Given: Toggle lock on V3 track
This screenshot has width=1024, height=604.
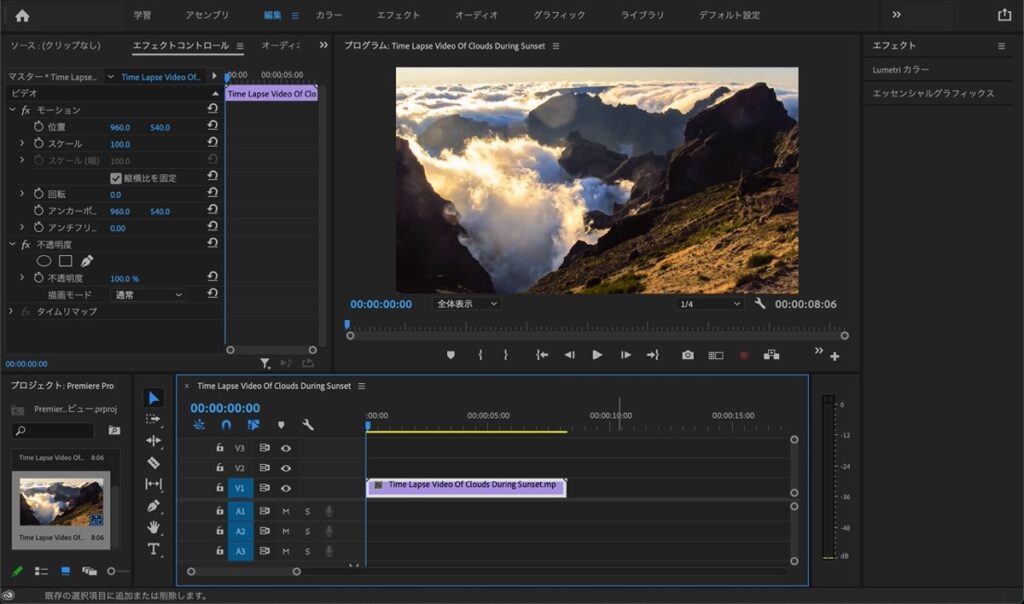Looking at the screenshot, I should [220, 447].
